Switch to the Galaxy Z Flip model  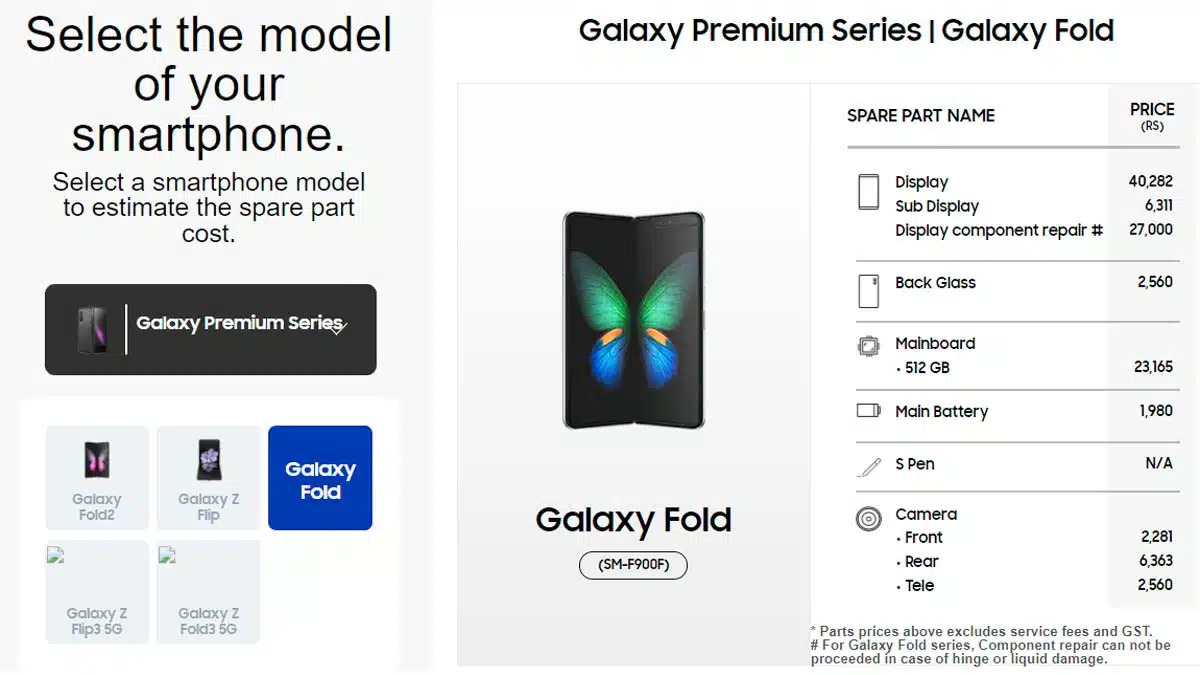click(x=208, y=477)
